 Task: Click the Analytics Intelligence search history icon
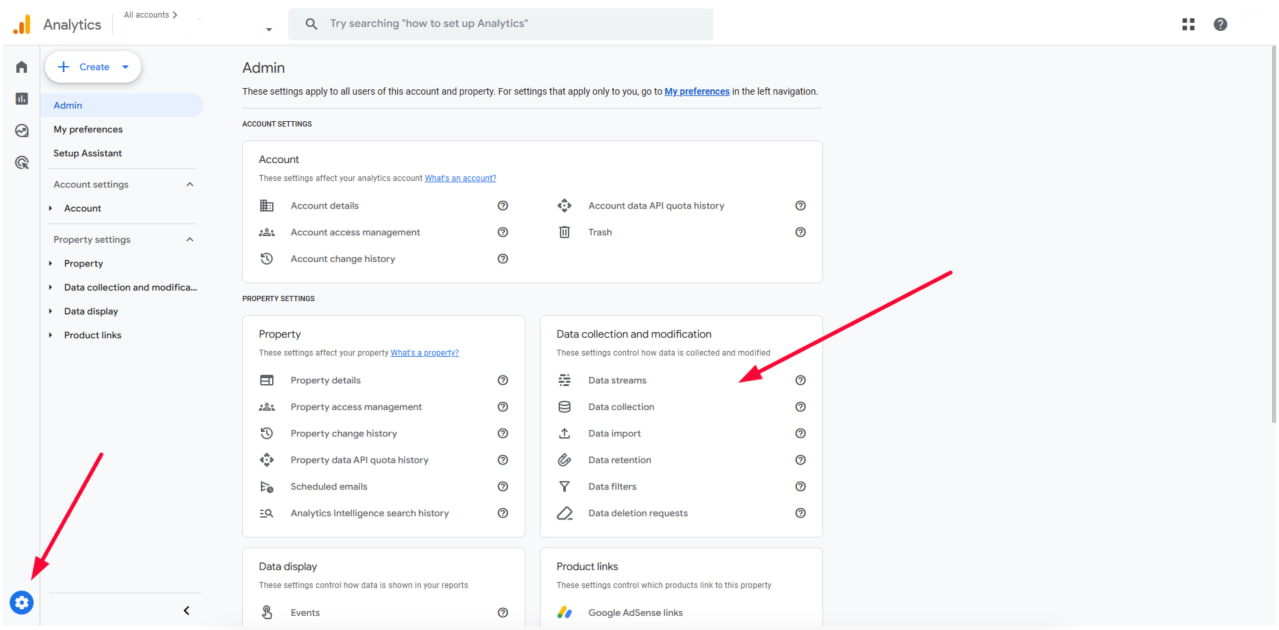coord(266,513)
